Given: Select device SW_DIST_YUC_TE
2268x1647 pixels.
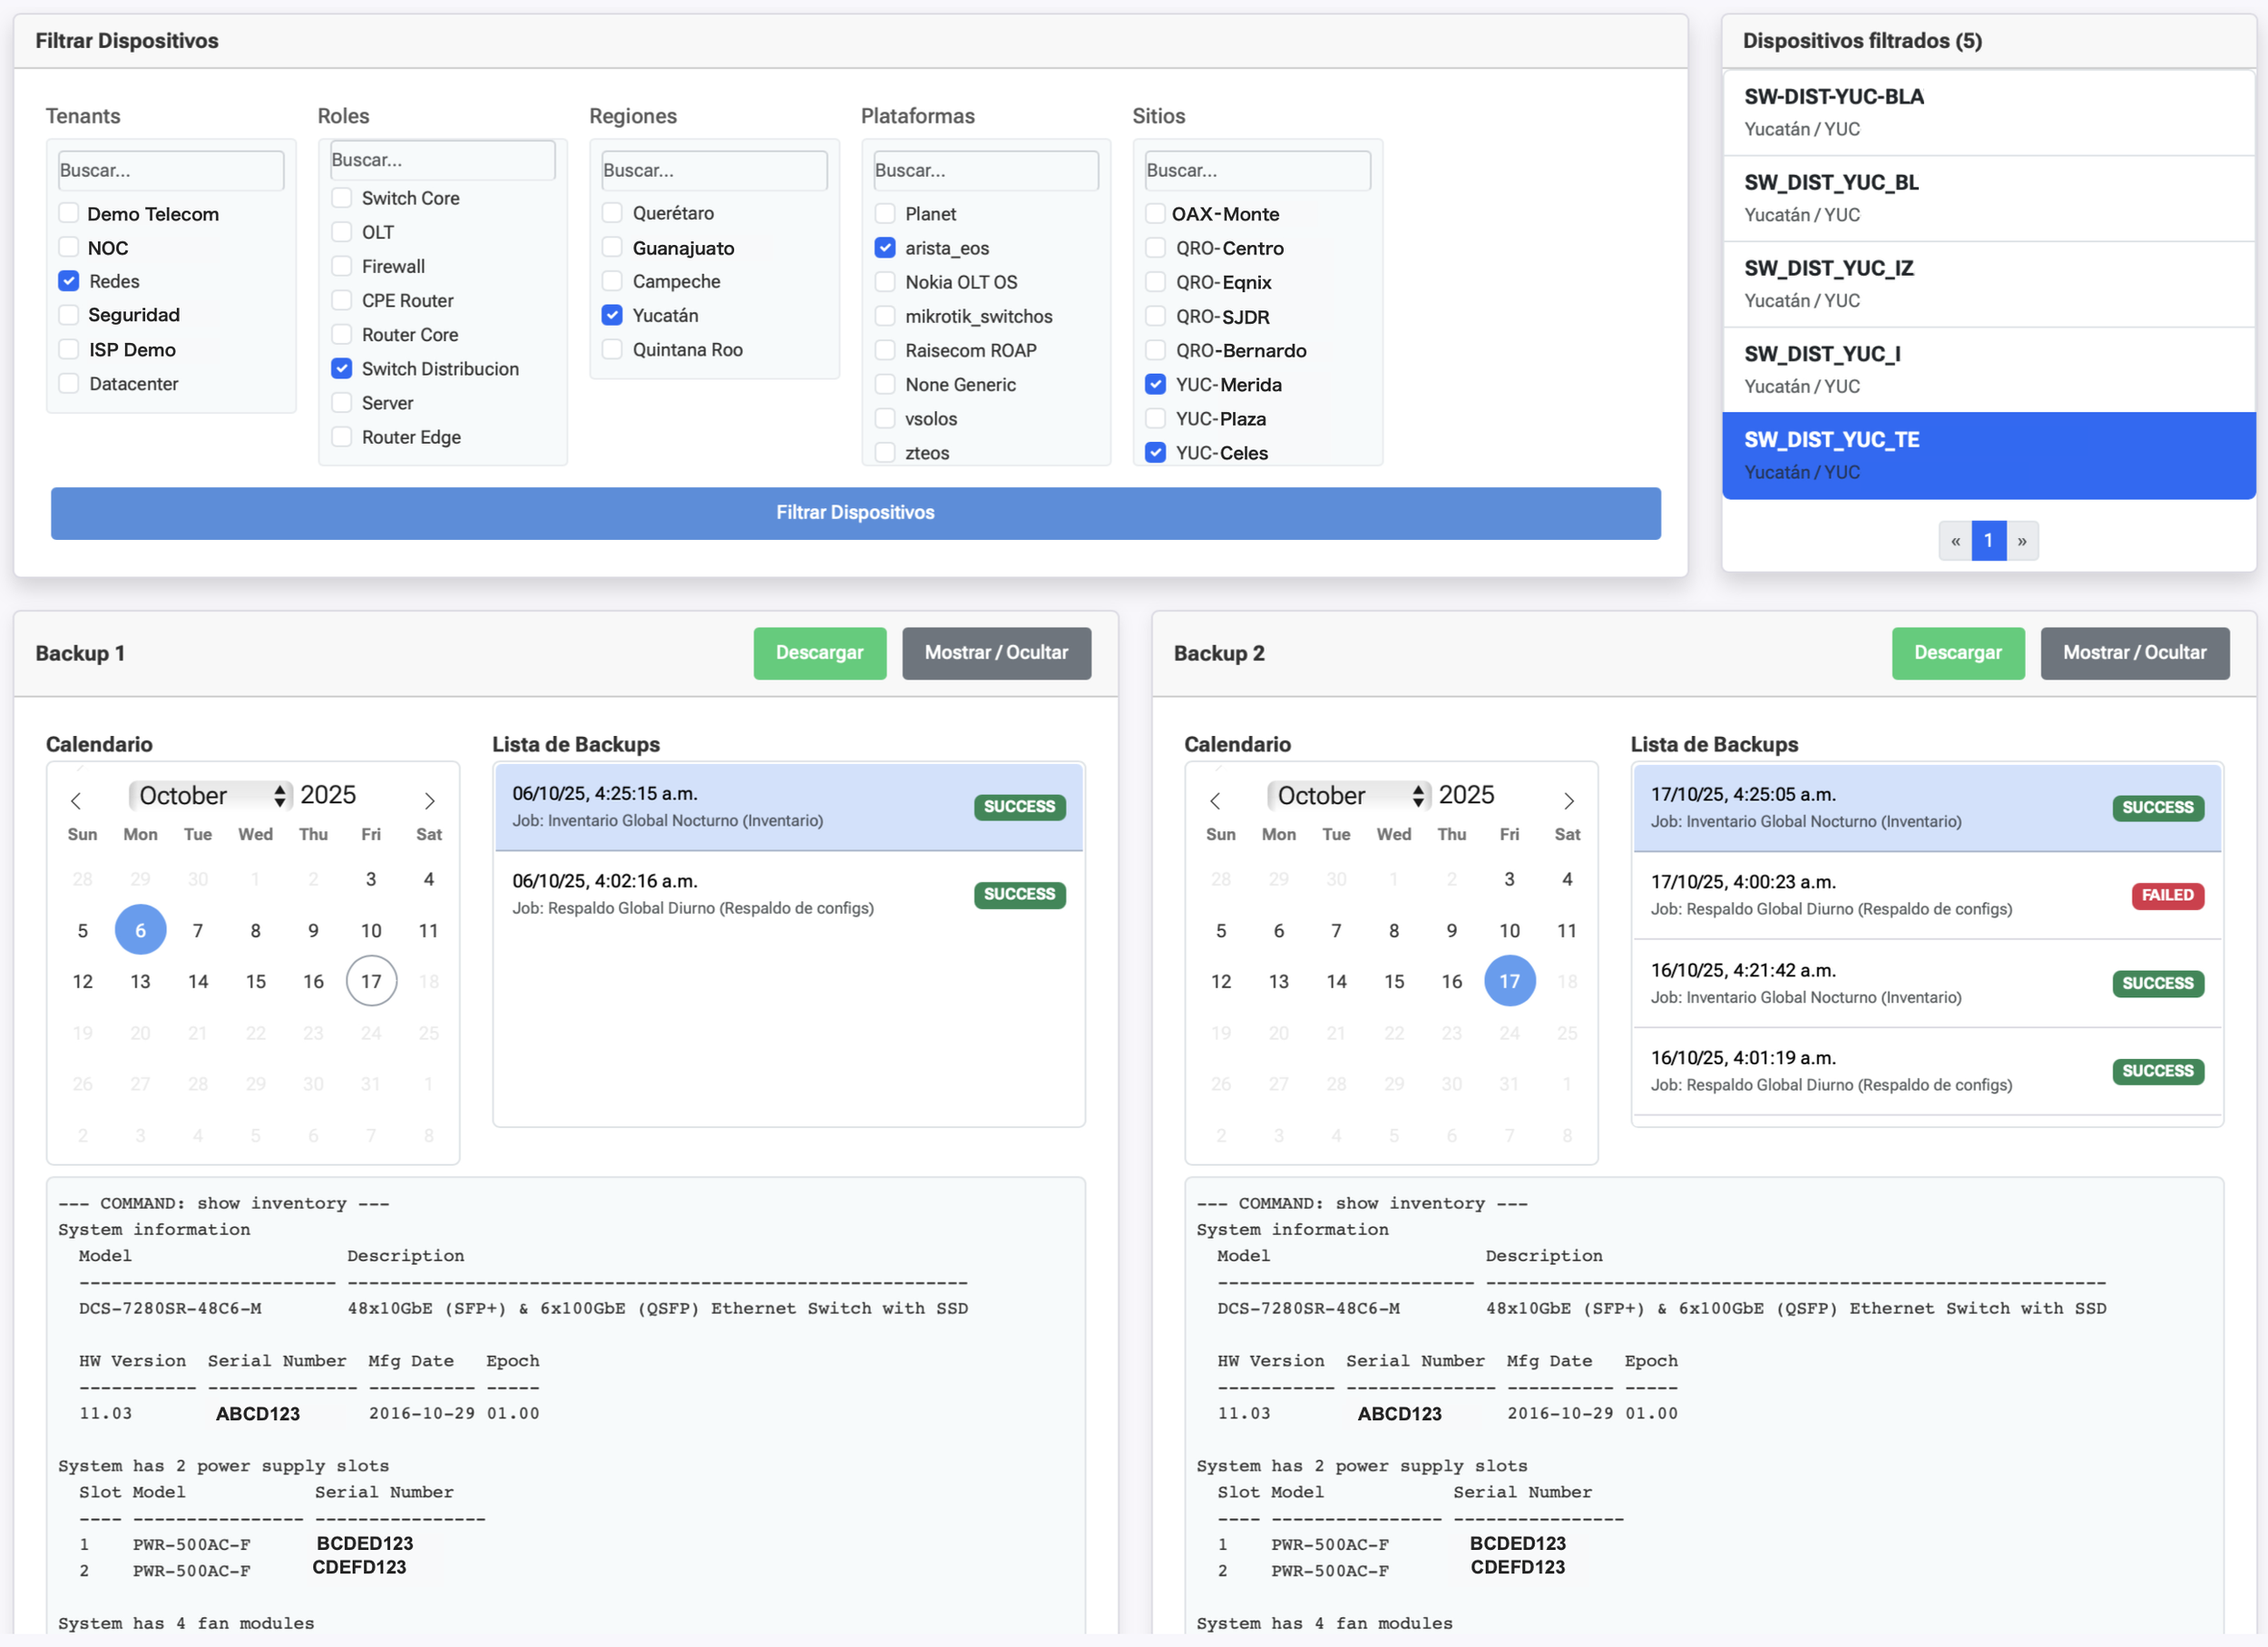Looking at the screenshot, I should click(x=1989, y=456).
